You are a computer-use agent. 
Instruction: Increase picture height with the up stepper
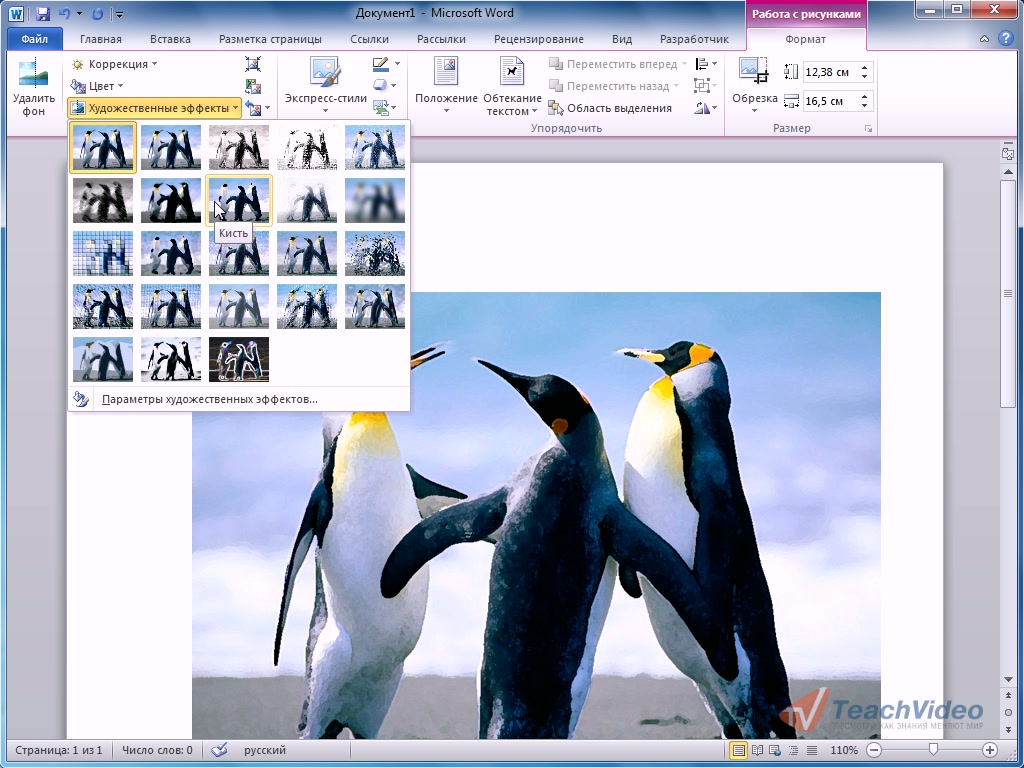(x=865, y=67)
